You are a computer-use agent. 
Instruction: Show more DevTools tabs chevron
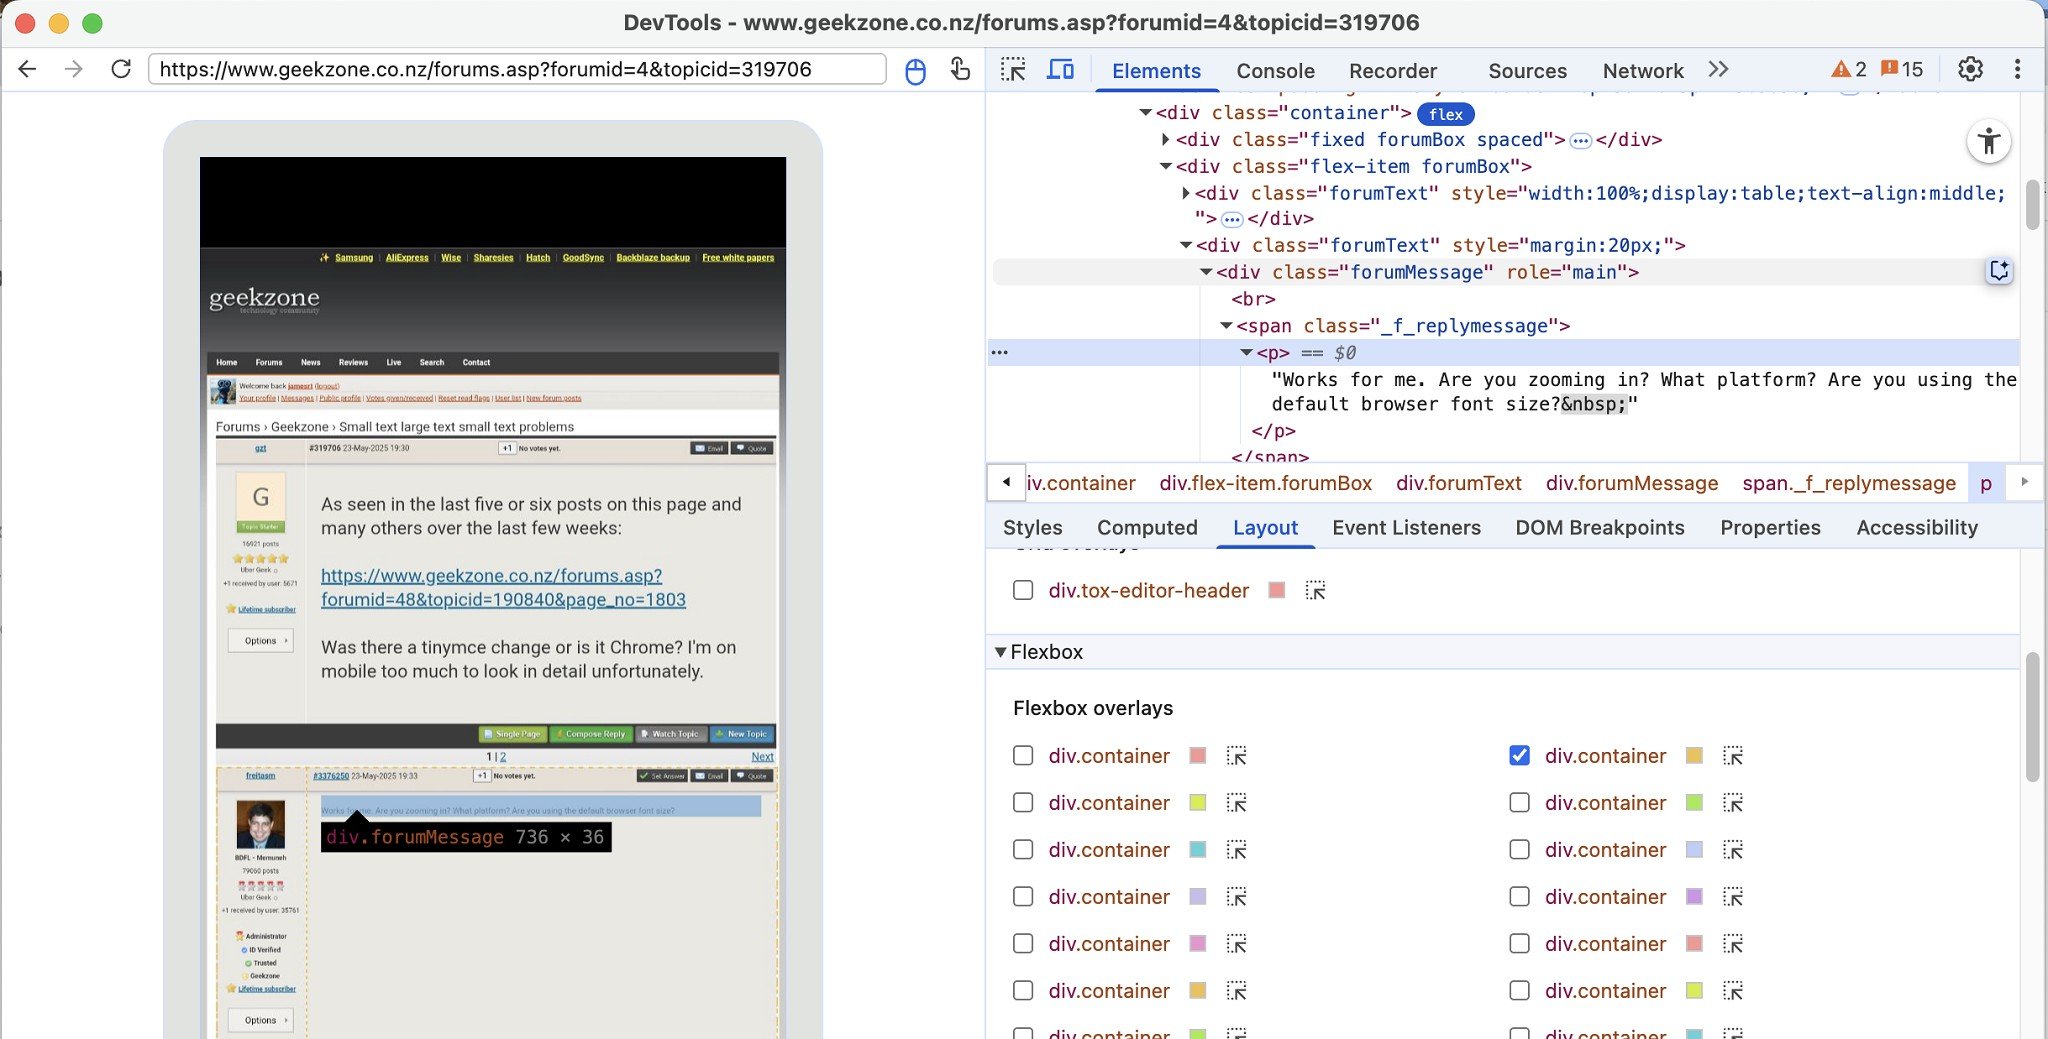pos(1718,70)
